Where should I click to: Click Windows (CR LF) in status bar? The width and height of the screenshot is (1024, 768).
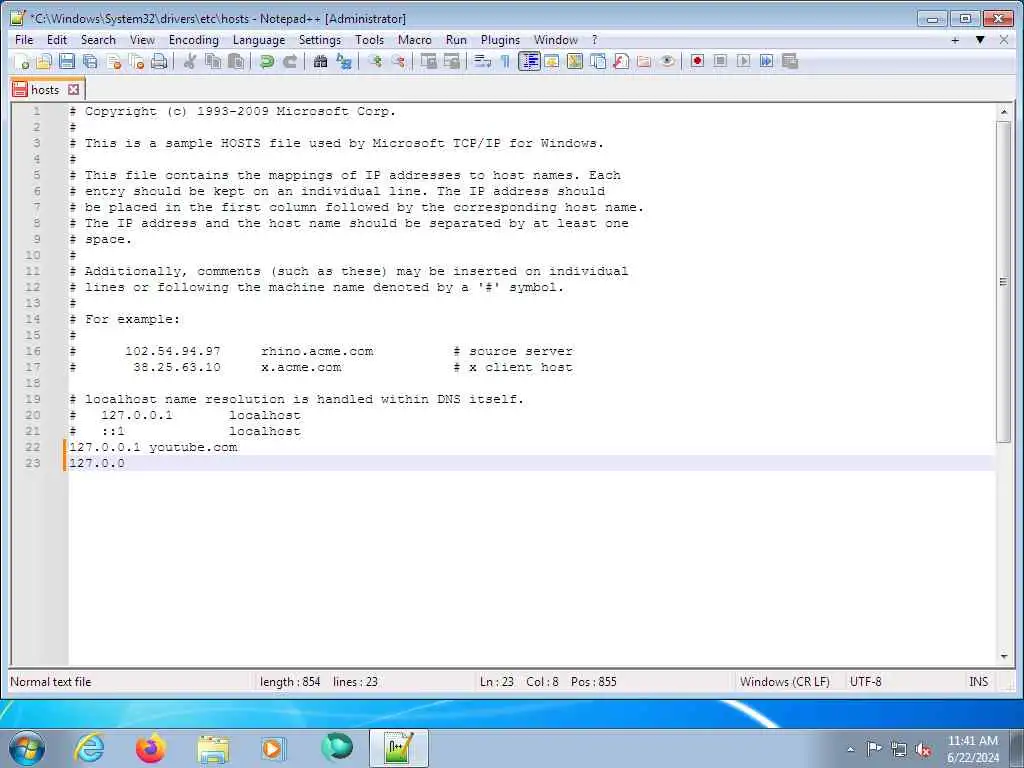click(785, 682)
